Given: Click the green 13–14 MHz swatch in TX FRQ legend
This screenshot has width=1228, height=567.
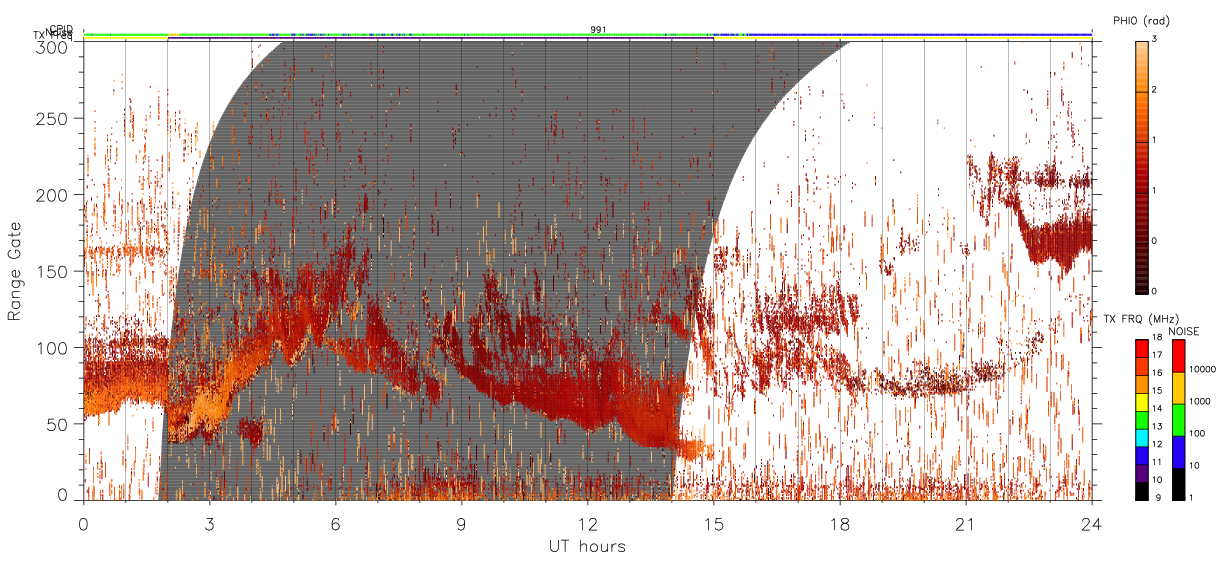Looking at the screenshot, I should pos(1142,420).
